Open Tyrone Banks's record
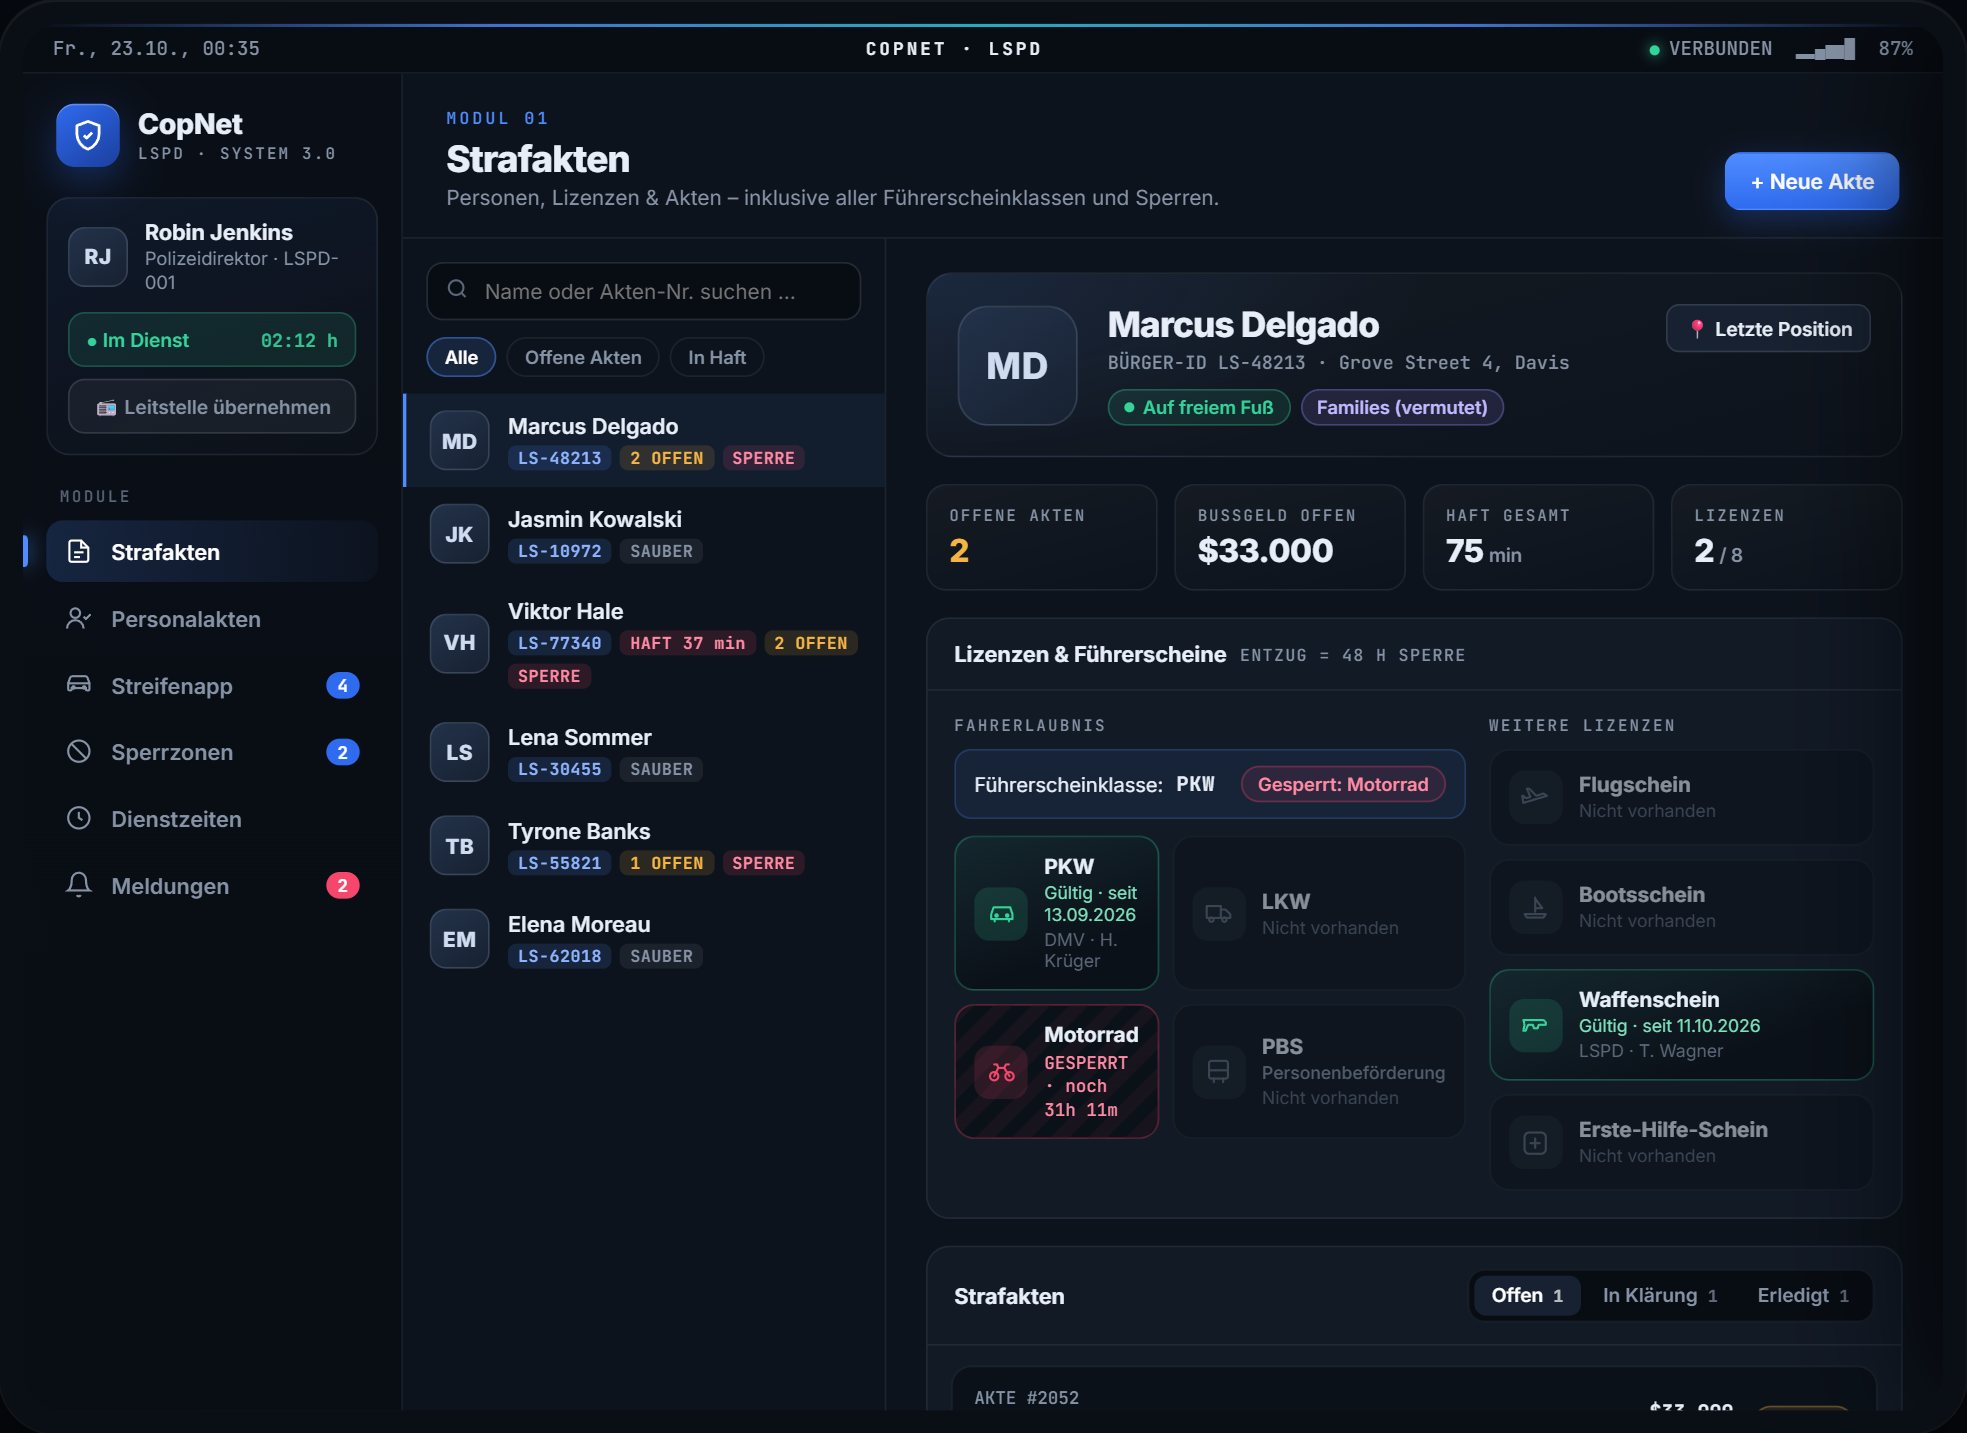Screen dimensions: 1967x1433 644,846
